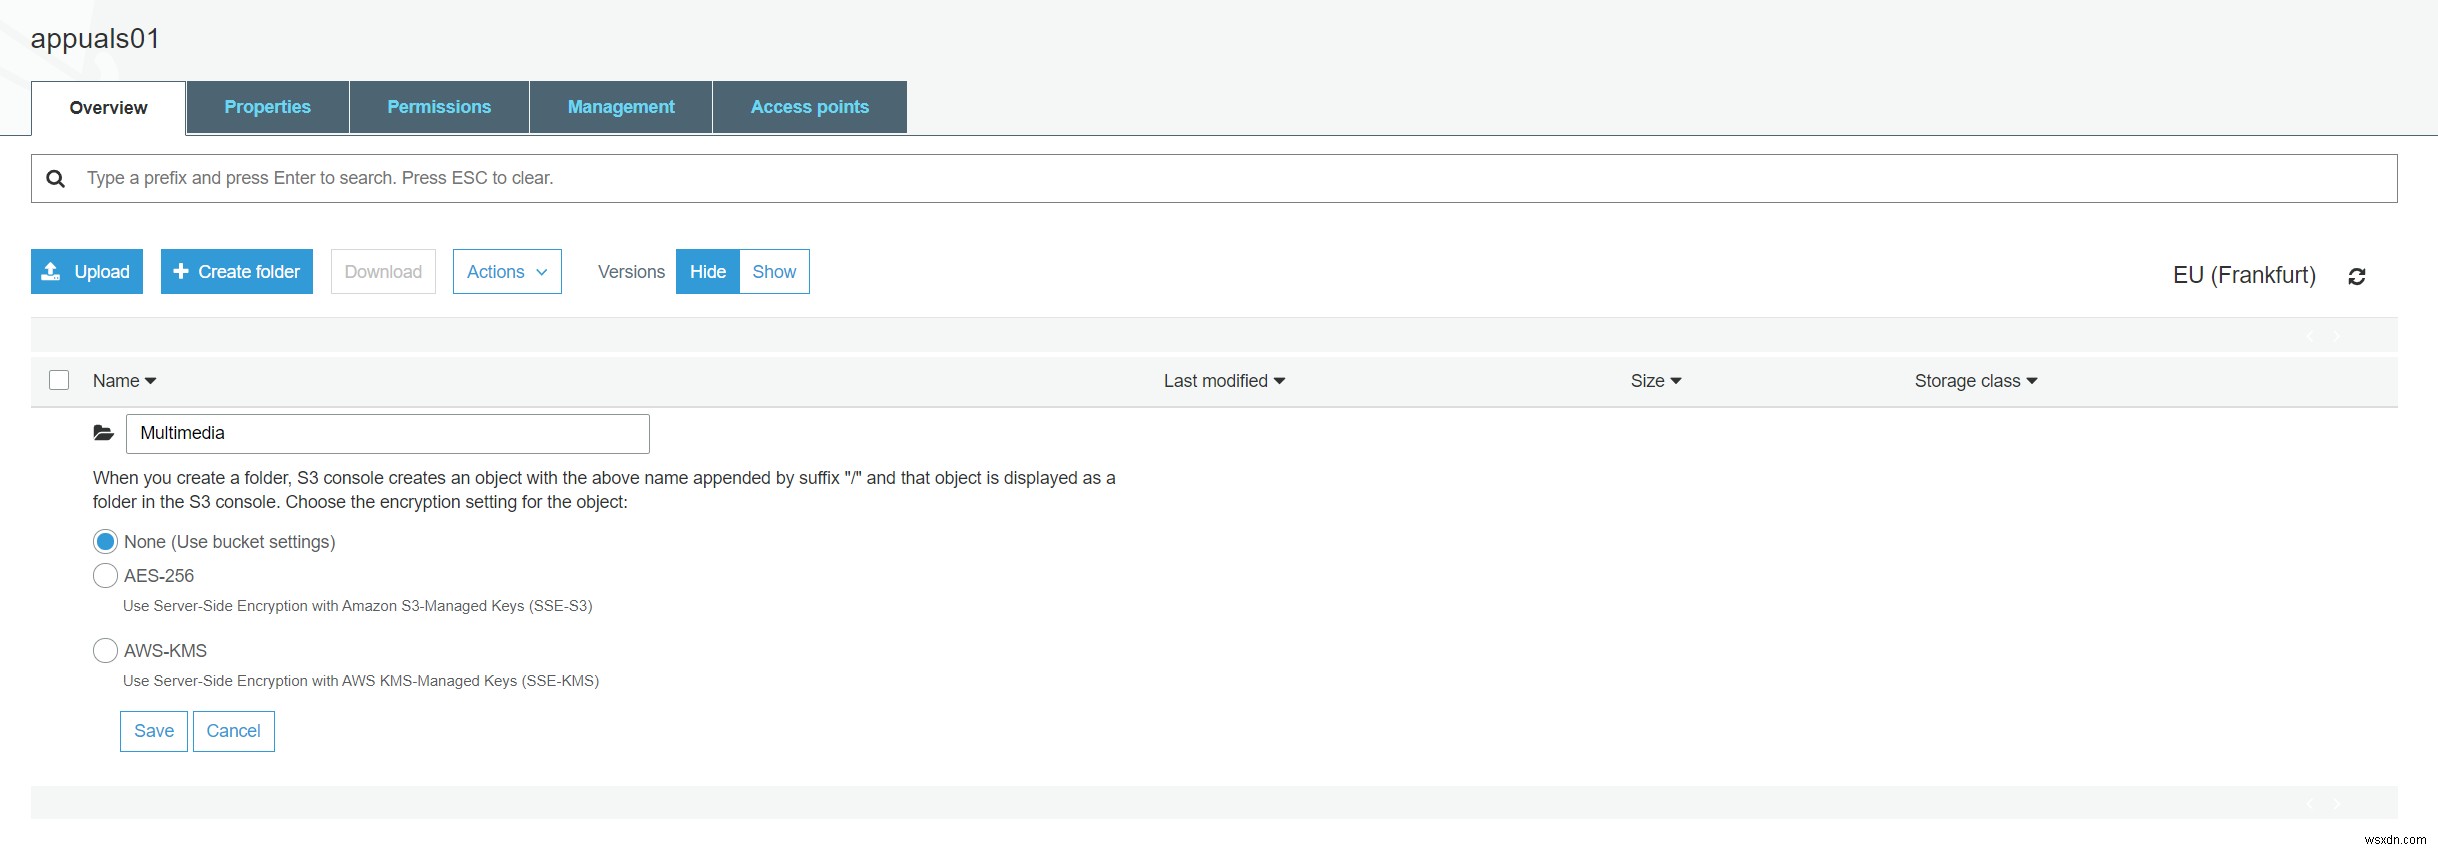Click the search magnifier icon
This screenshot has width=2438, height=850.
coord(56,178)
